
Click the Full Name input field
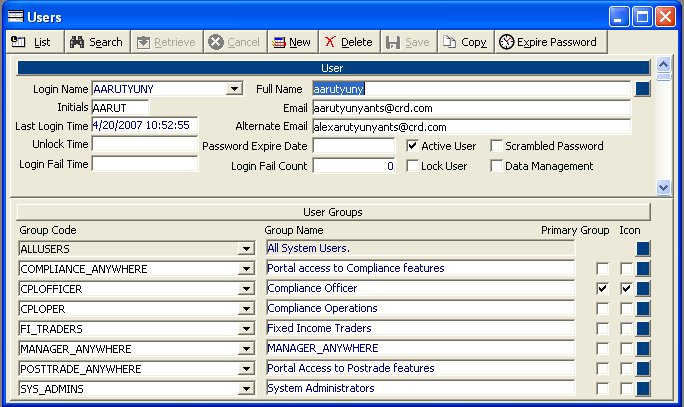[x=472, y=89]
